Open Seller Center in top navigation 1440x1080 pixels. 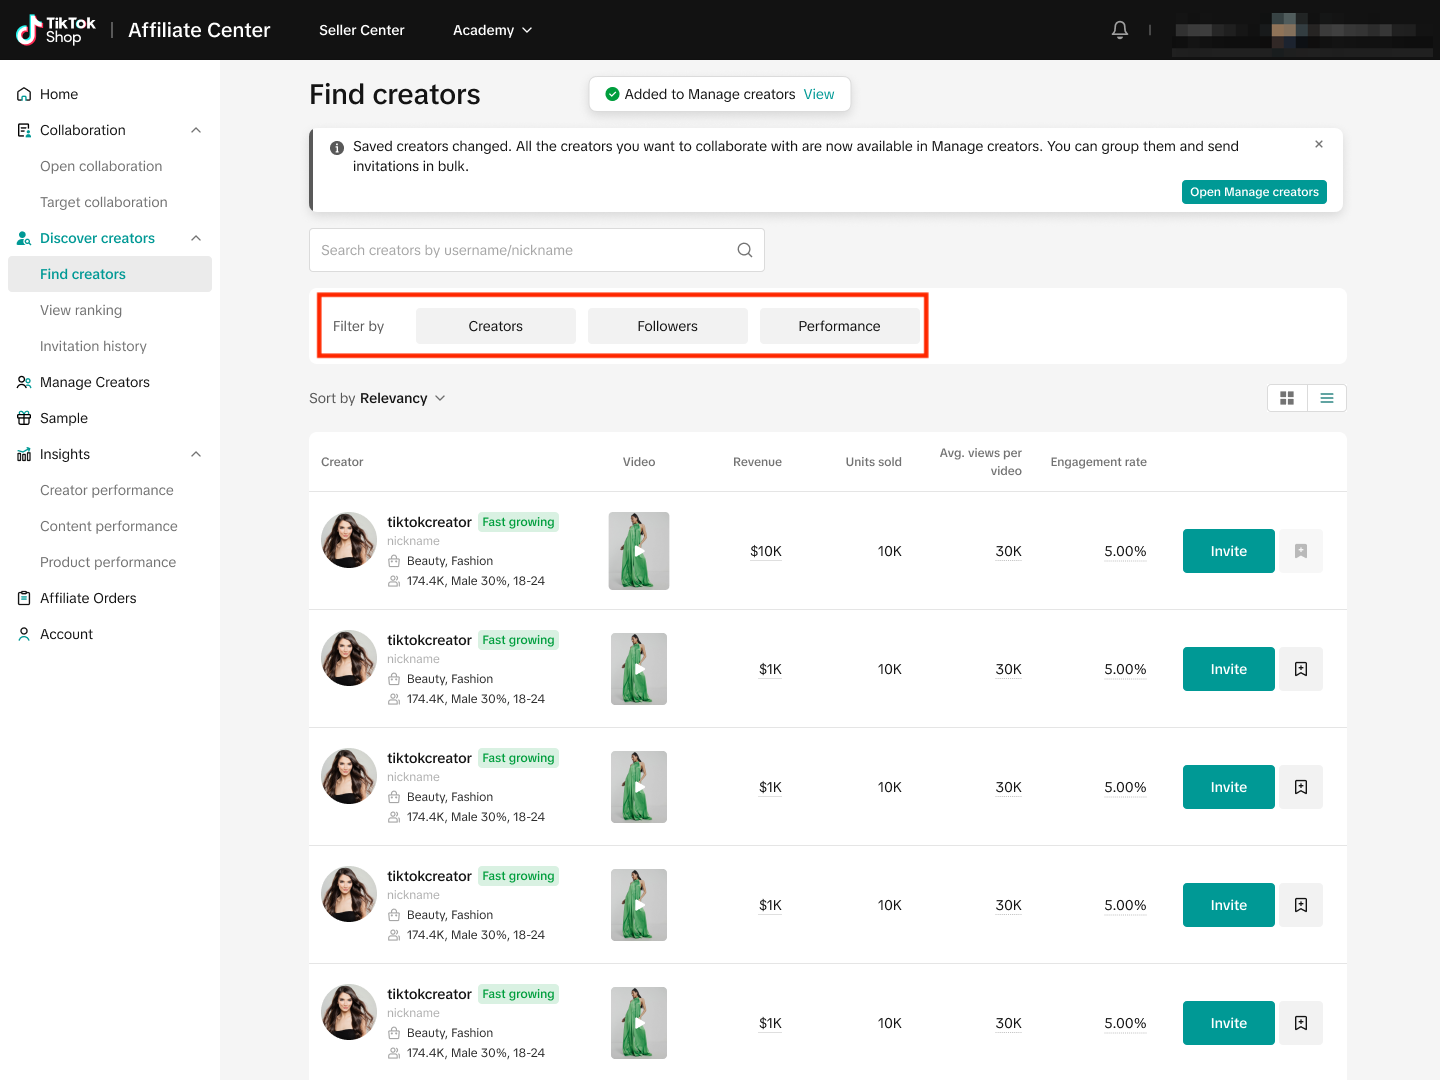(361, 30)
